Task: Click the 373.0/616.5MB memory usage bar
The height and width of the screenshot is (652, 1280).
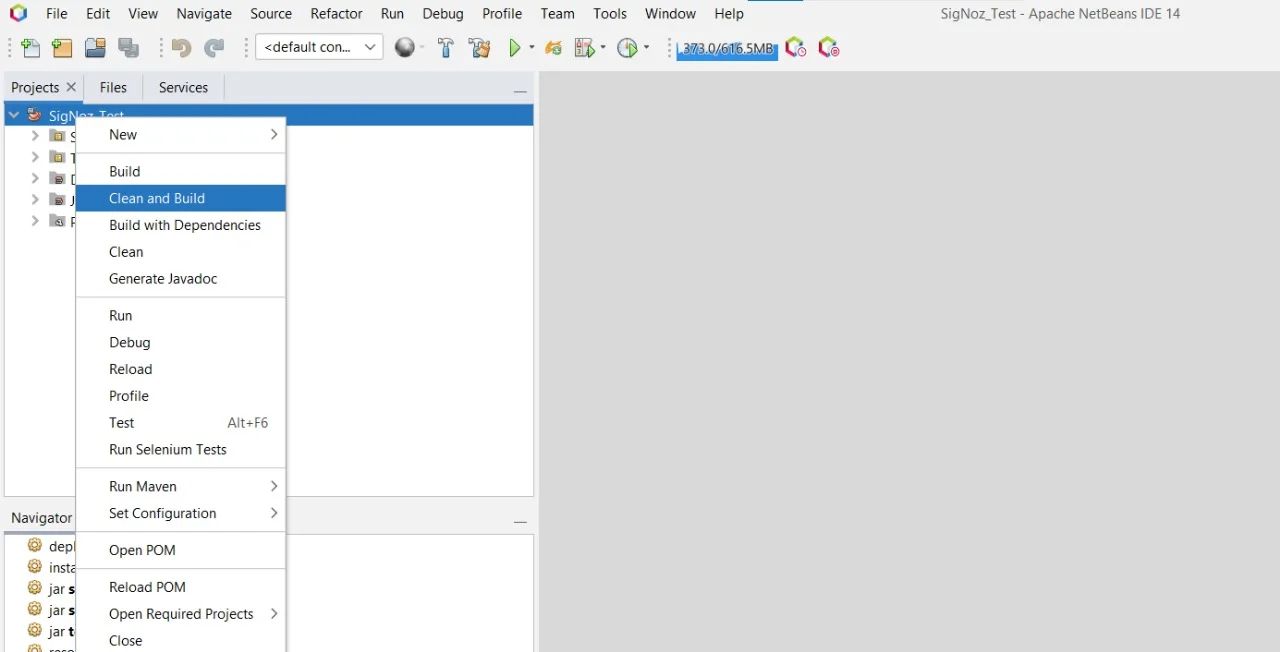Action: pyautogui.click(x=727, y=48)
